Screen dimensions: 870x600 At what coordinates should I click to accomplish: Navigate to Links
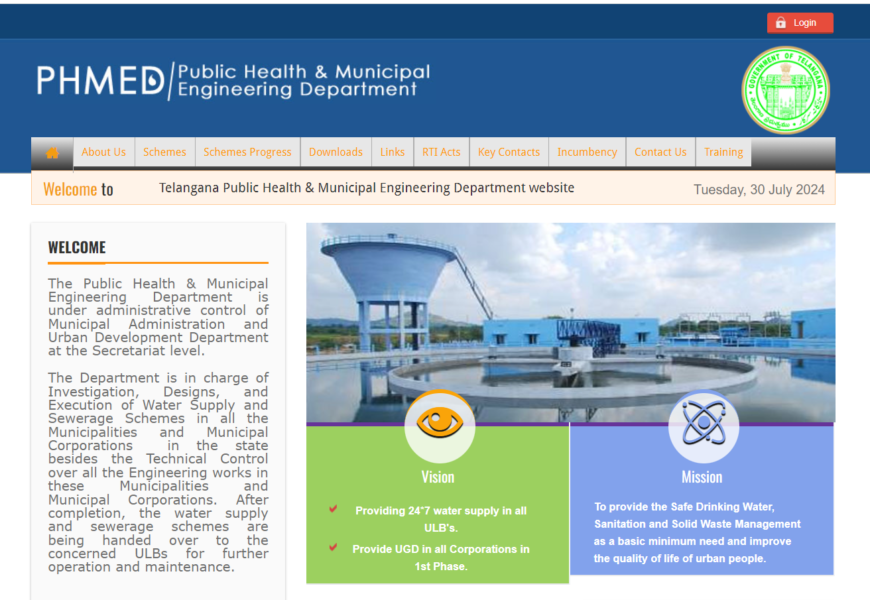coord(392,152)
